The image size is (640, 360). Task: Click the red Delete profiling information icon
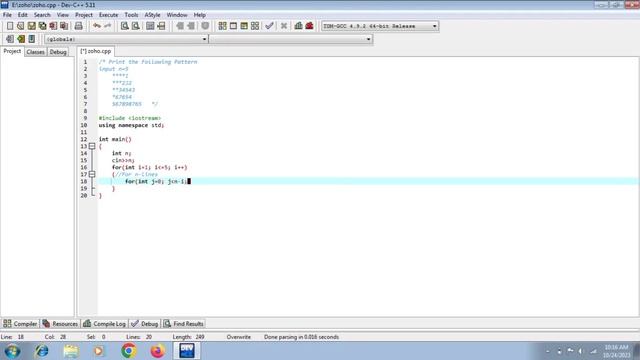click(309, 26)
